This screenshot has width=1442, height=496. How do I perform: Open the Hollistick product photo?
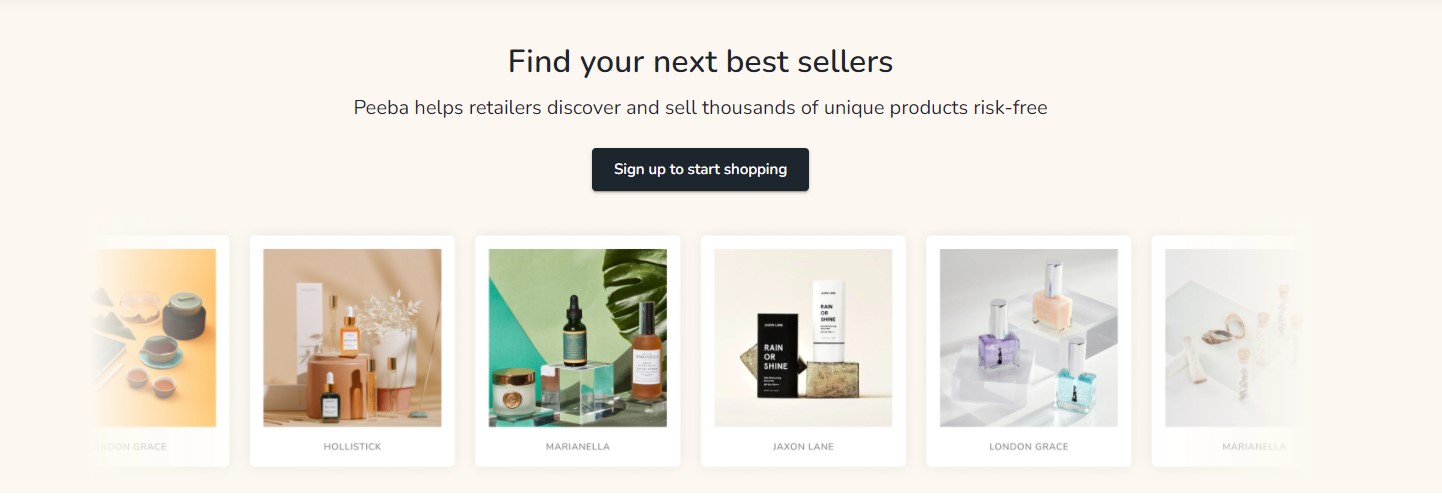[x=352, y=338]
